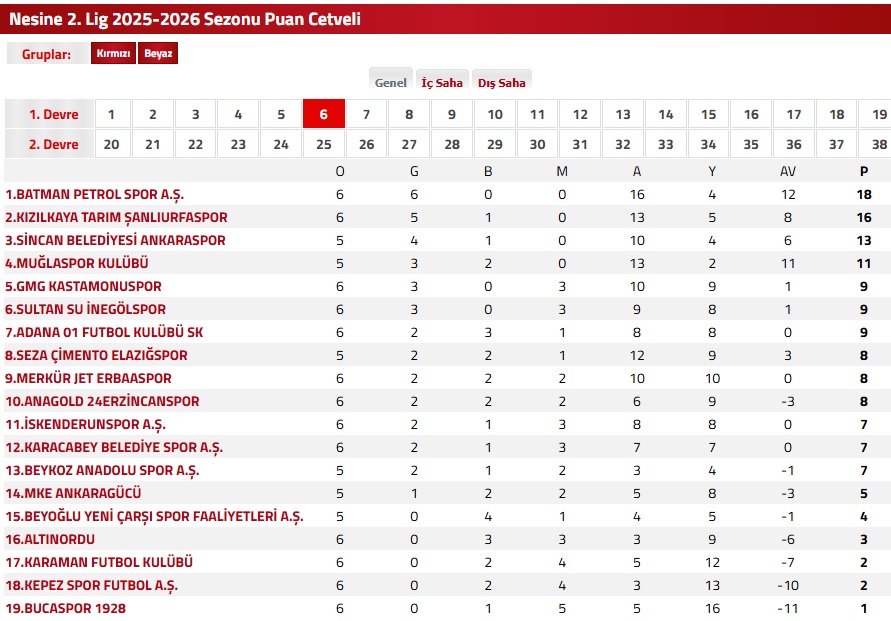Select the Beyaz group button
891x621 pixels.
click(x=158, y=54)
